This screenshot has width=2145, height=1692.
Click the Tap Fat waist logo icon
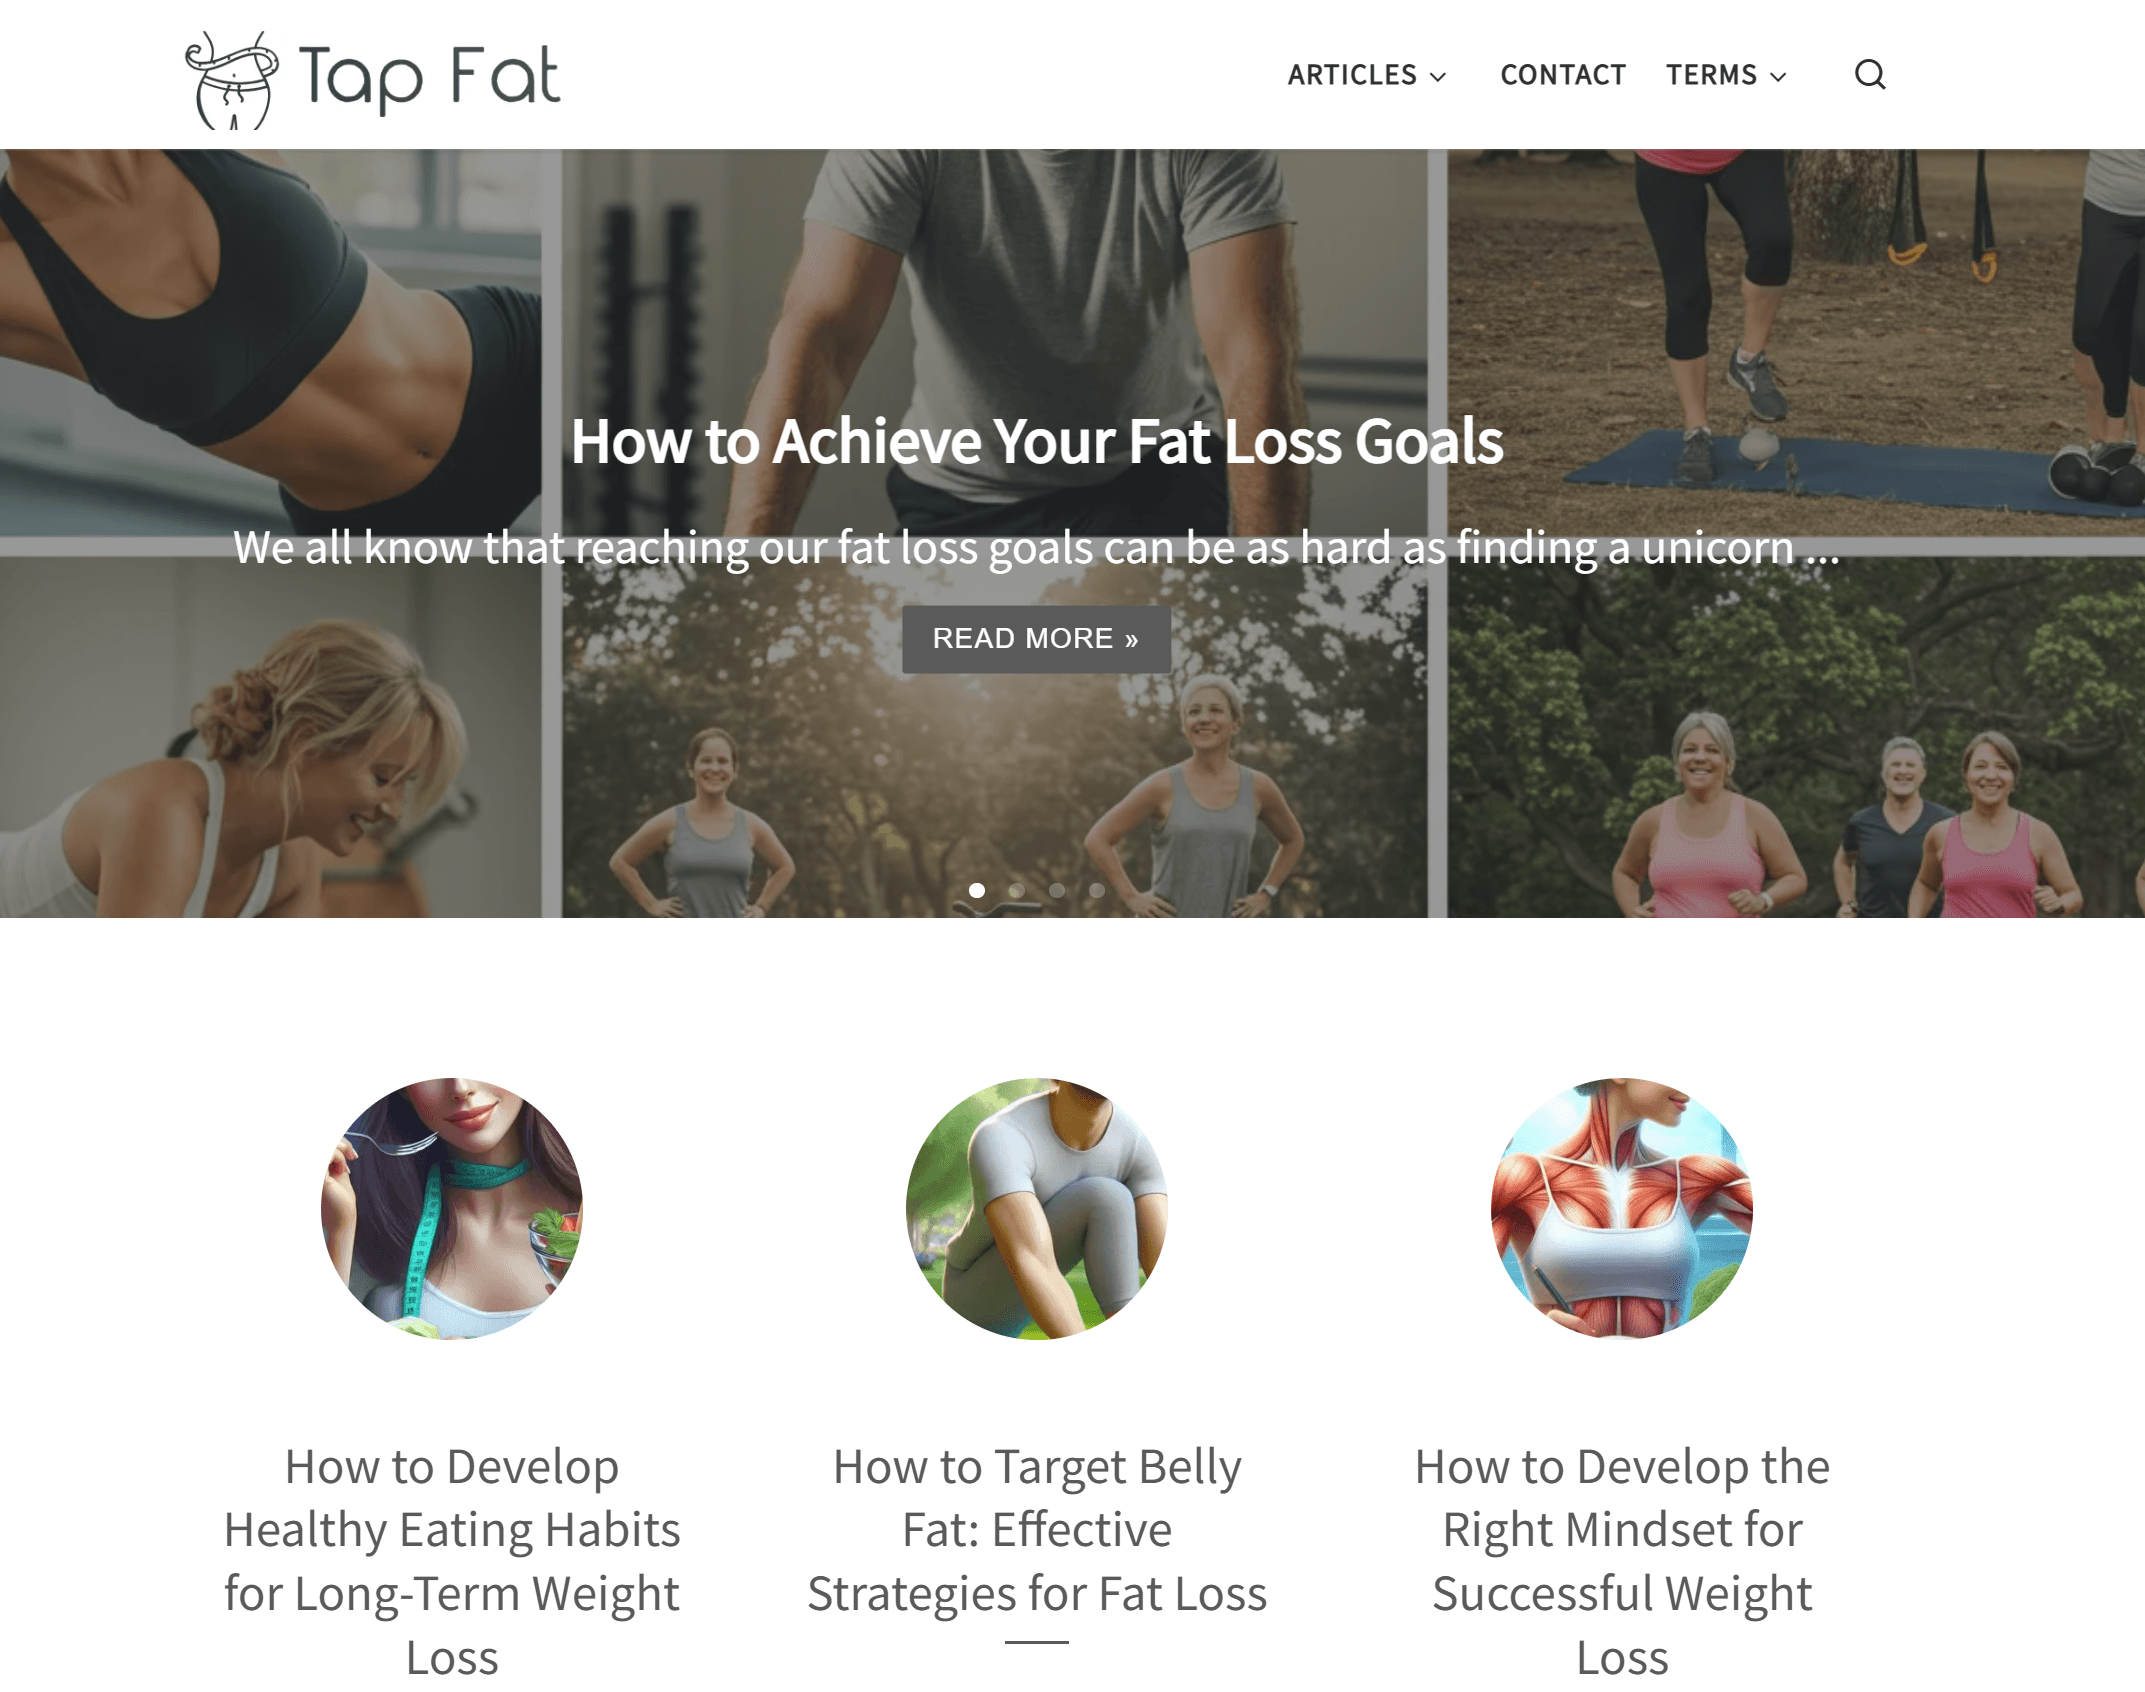pos(232,80)
